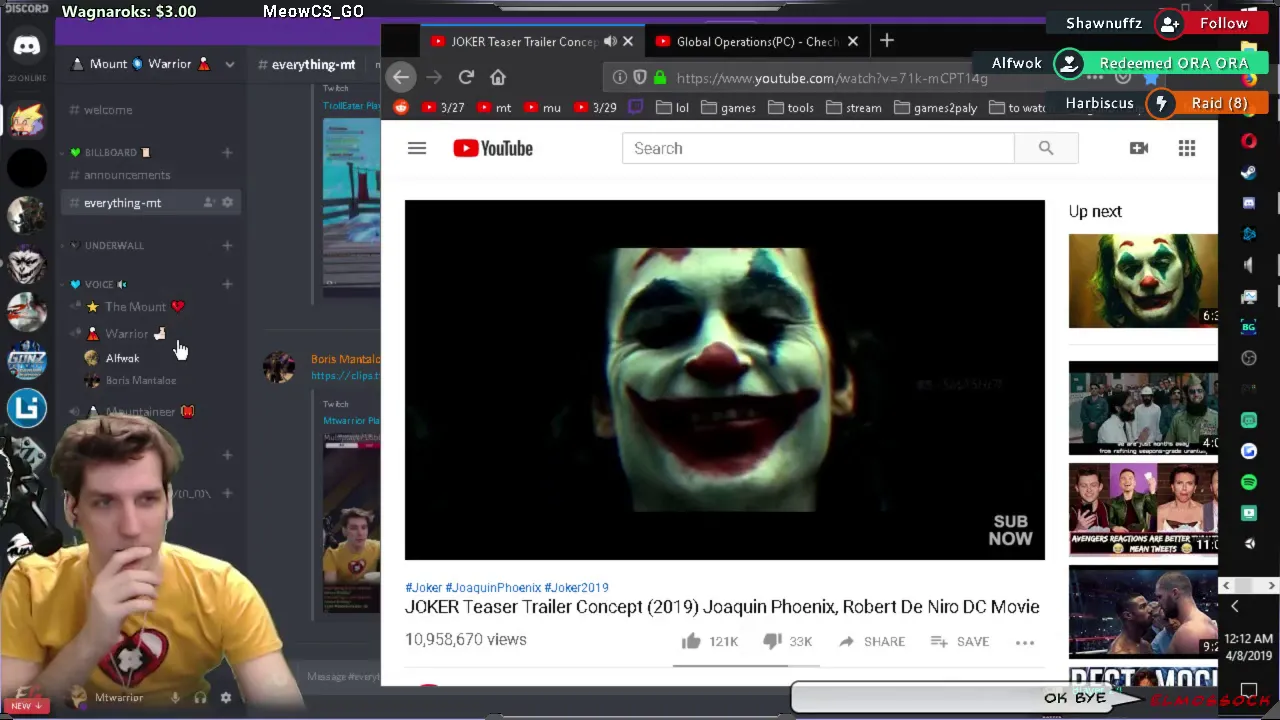Add channel to UNDERWALL category

tap(227, 245)
